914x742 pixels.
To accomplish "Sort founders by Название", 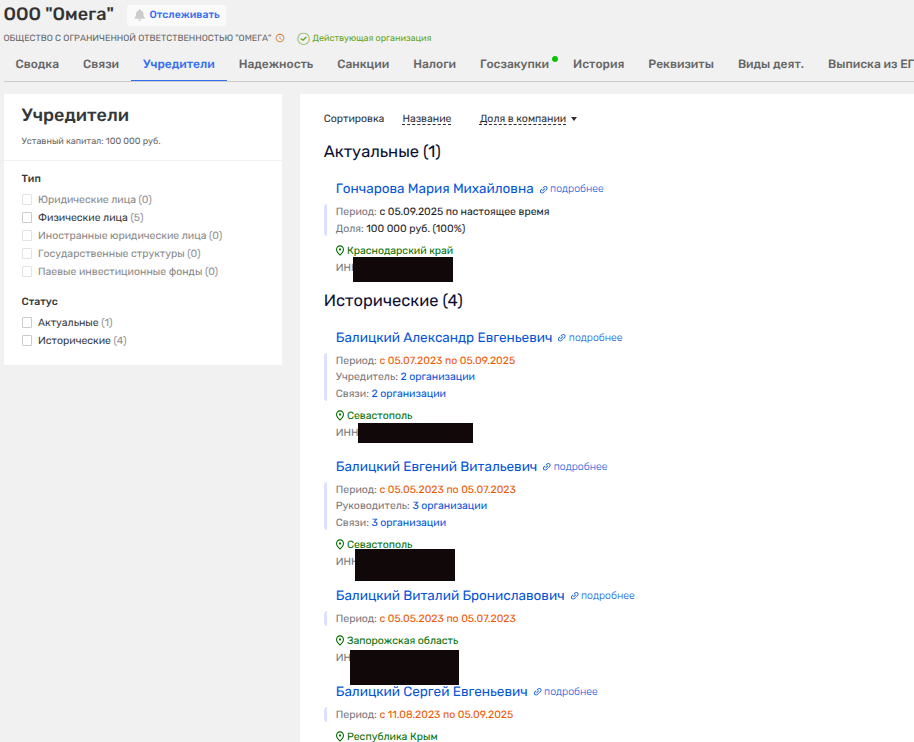I will pyautogui.click(x=426, y=119).
